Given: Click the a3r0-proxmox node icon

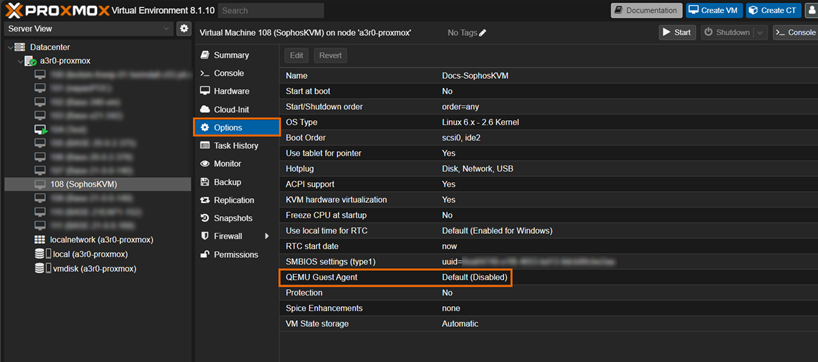Looking at the screenshot, I should pyautogui.click(x=31, y=61).
